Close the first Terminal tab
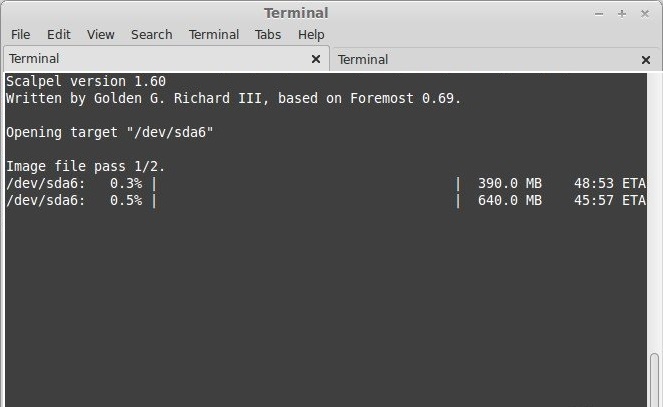This screenshot has width=663, height=407. pos(315,59)
